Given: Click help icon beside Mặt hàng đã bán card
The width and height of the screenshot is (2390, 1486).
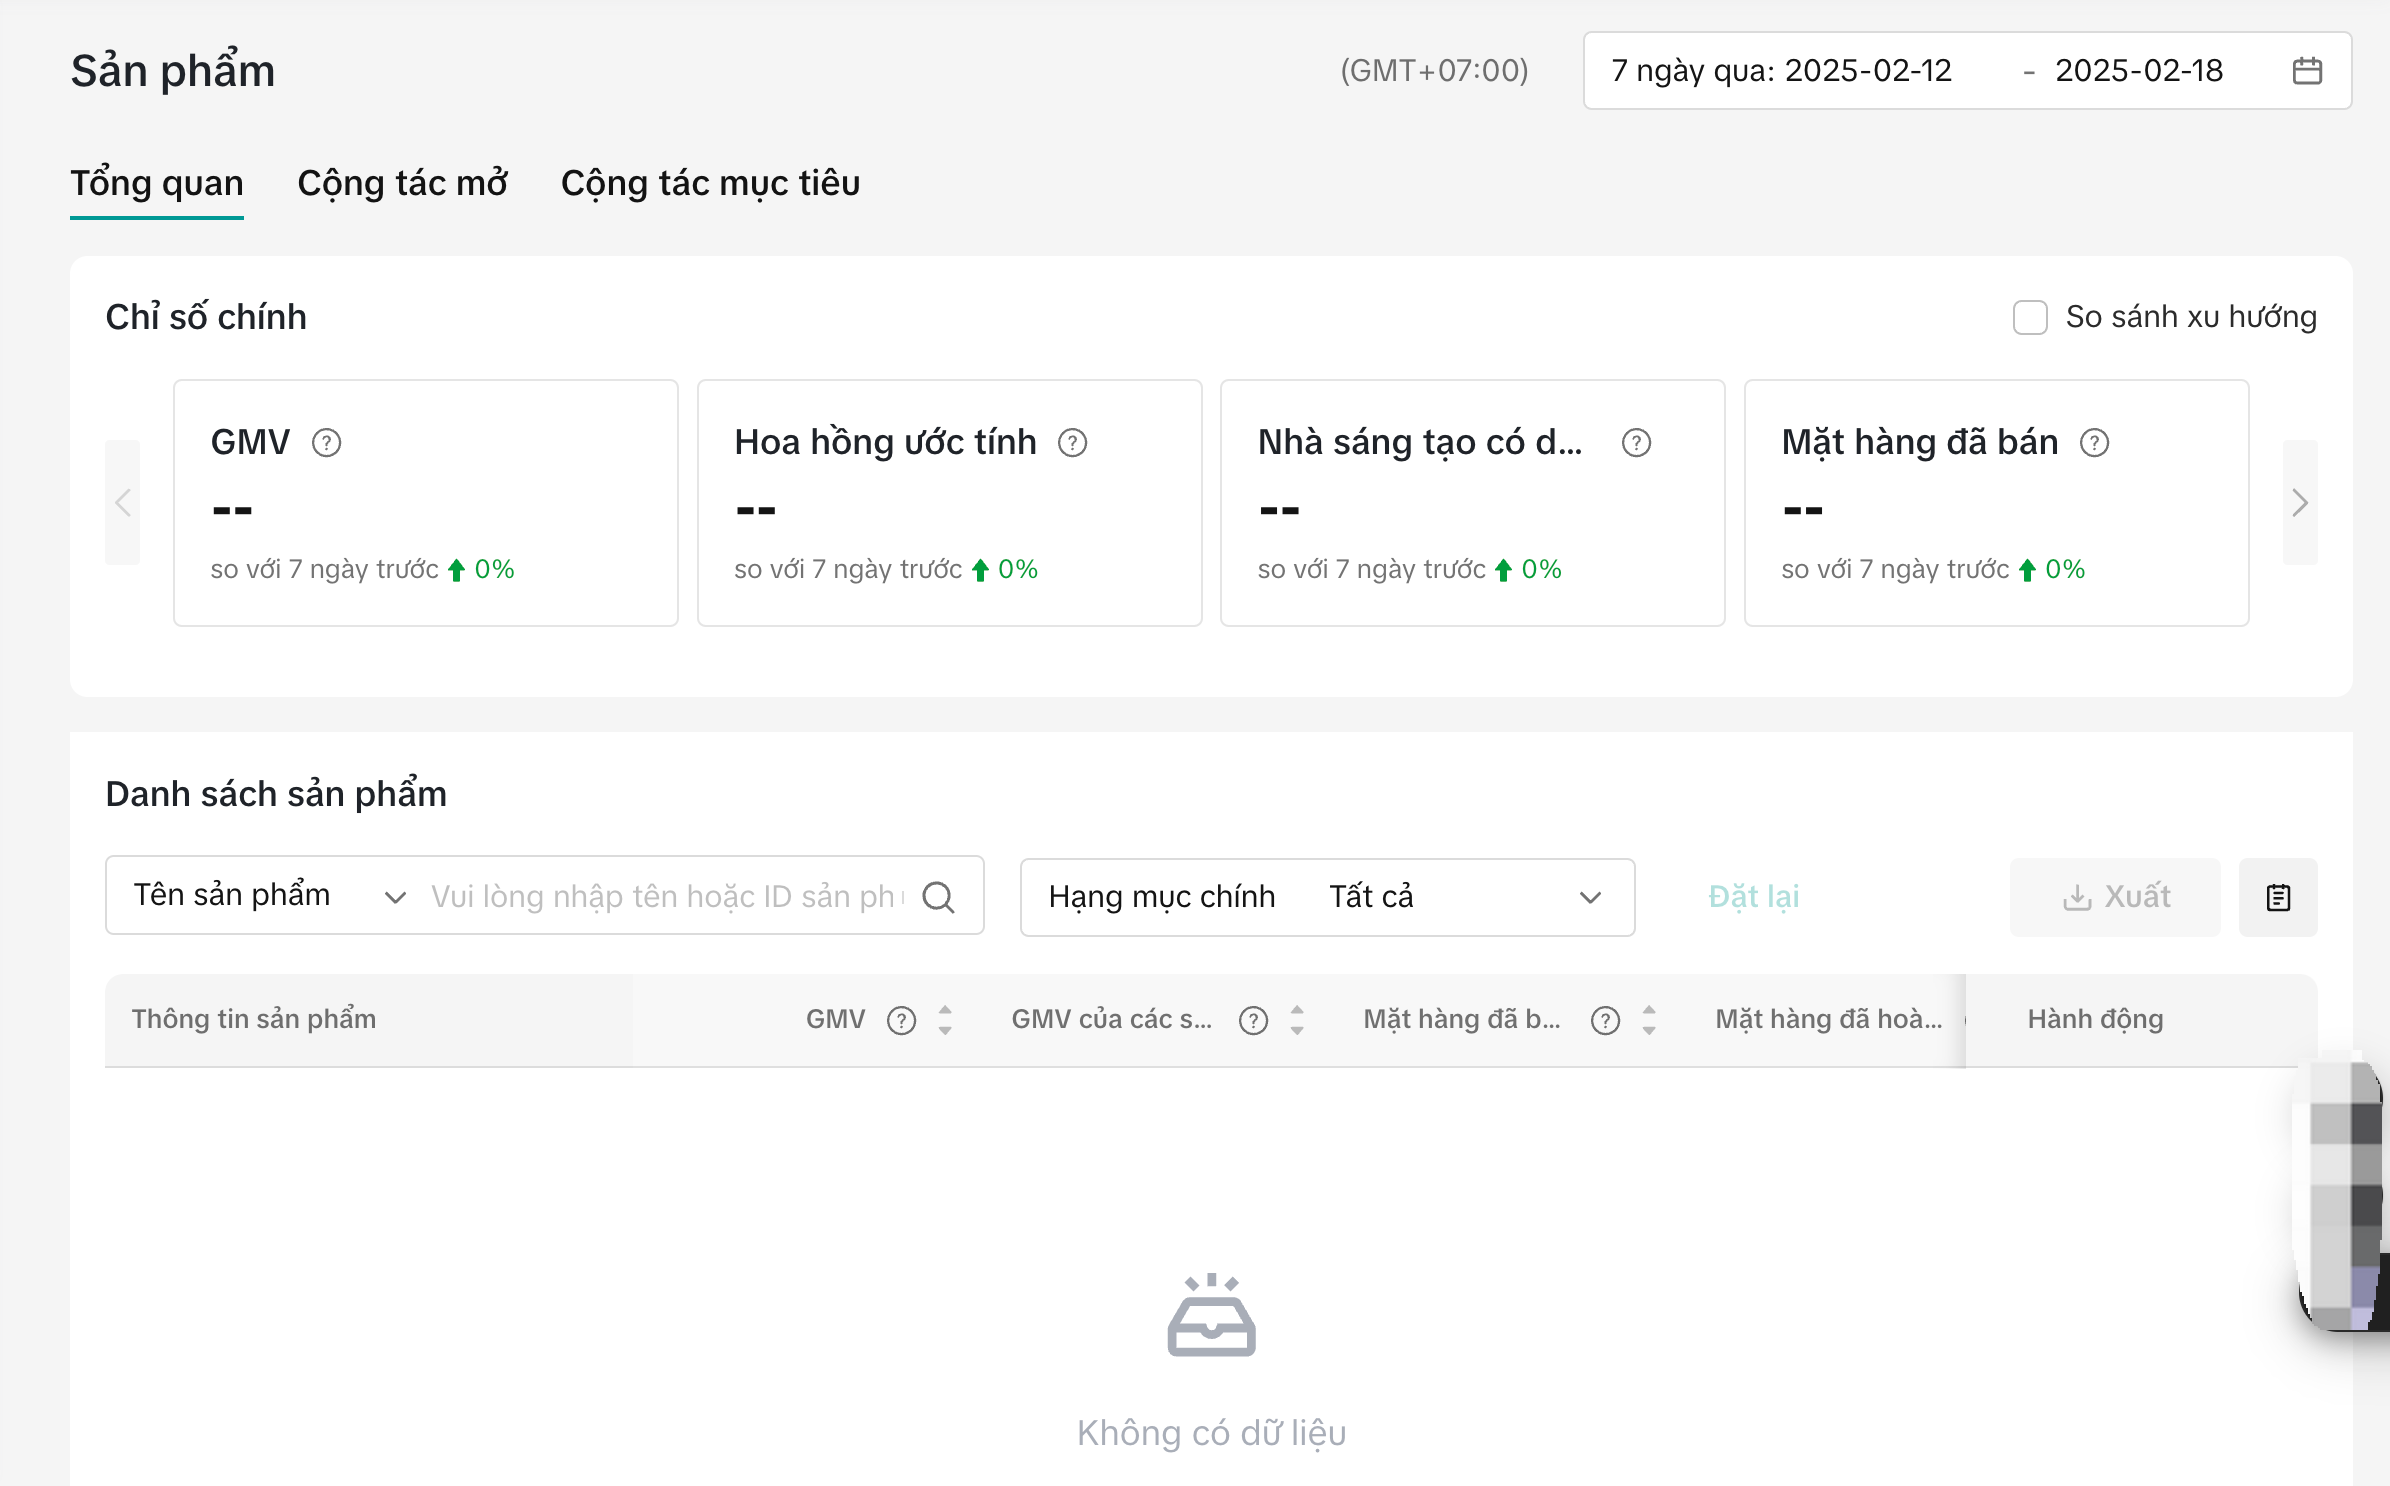Looking at the screenshot, I should click(x=2094, y=443).
